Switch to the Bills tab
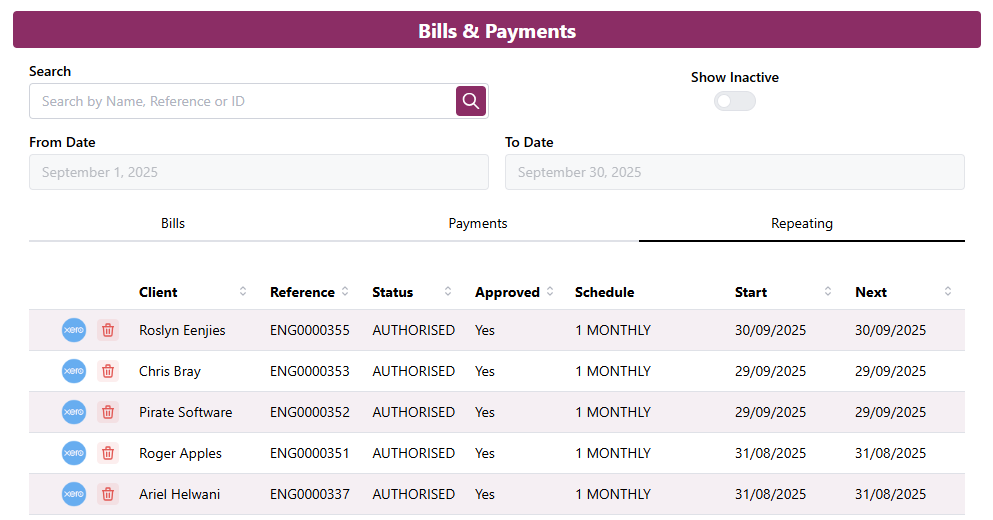 tap(173, 223)
